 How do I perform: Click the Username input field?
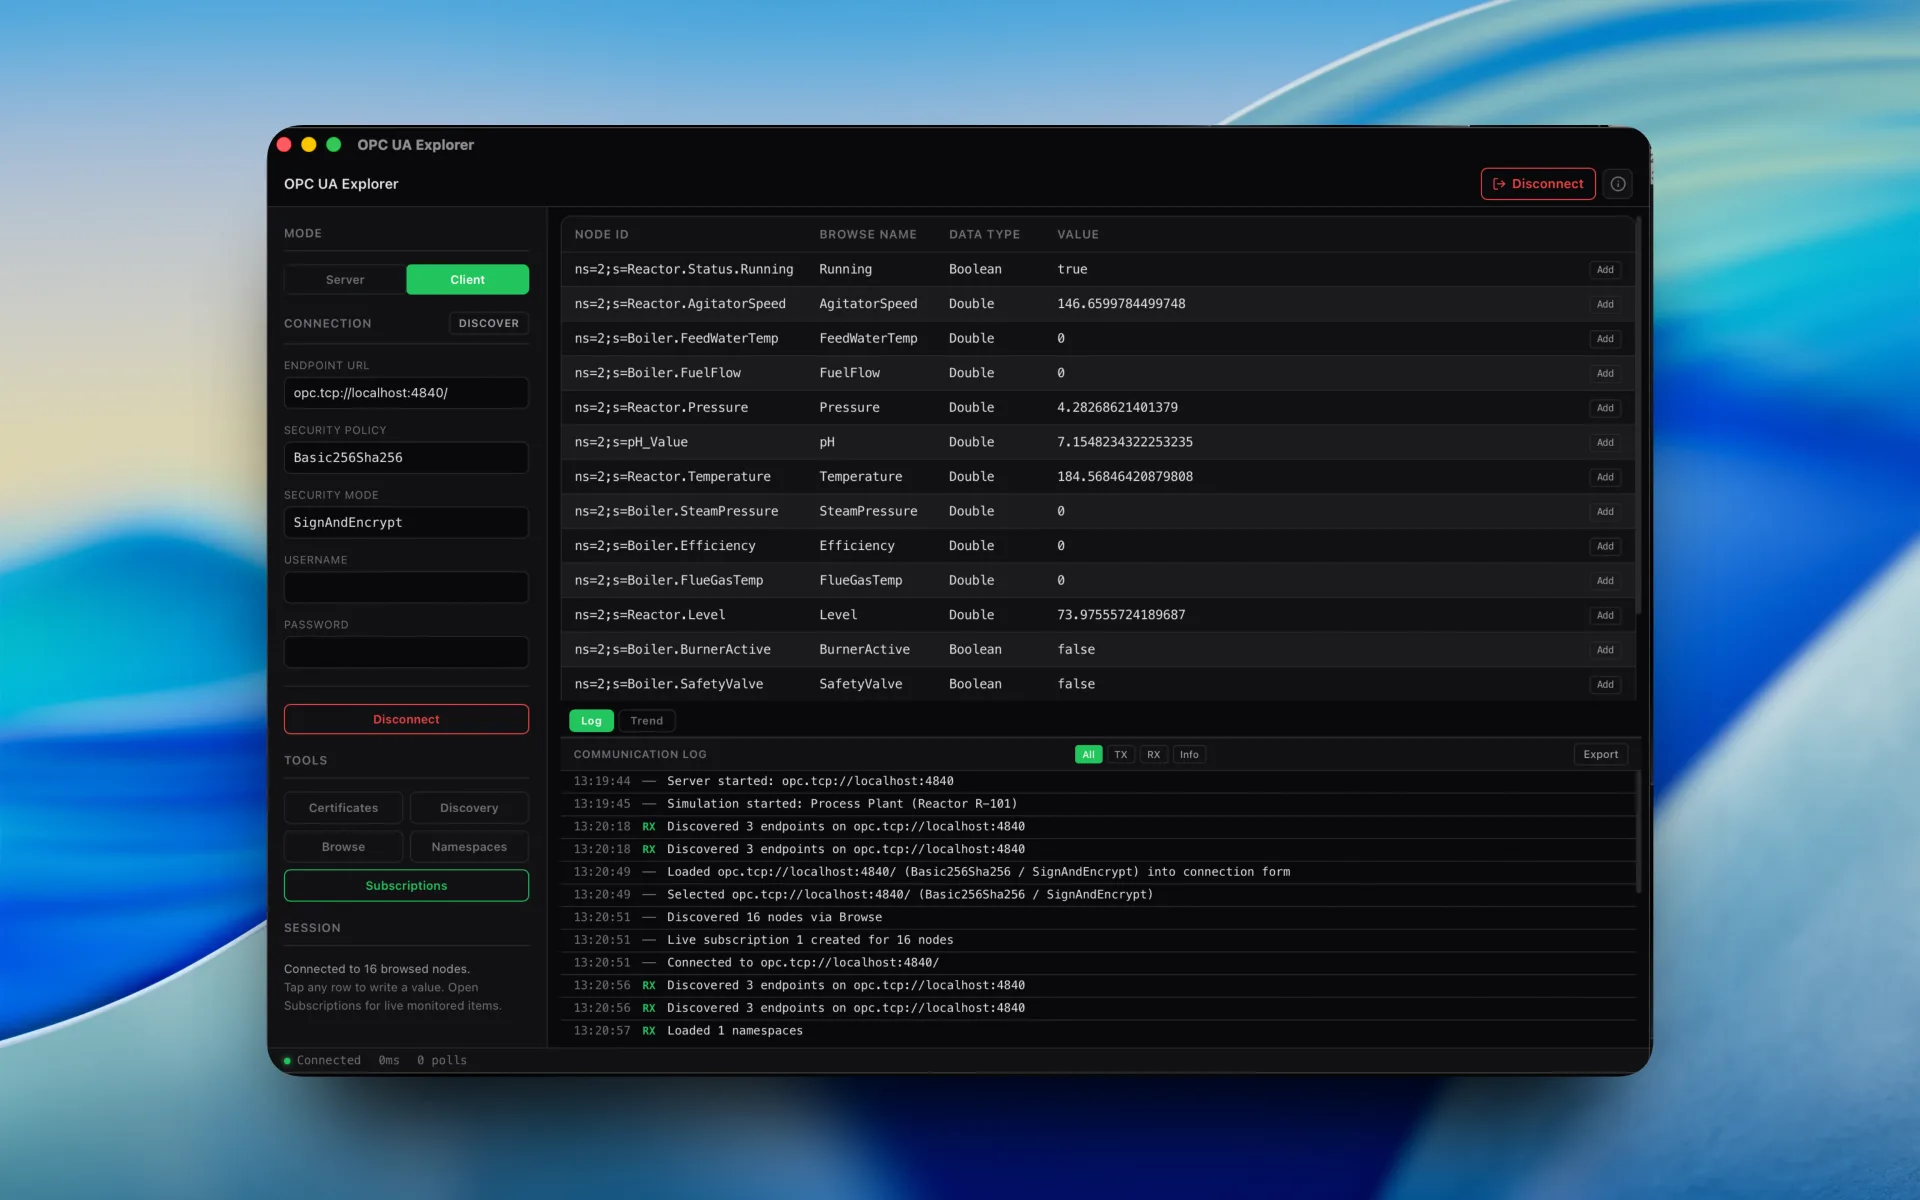406,587
